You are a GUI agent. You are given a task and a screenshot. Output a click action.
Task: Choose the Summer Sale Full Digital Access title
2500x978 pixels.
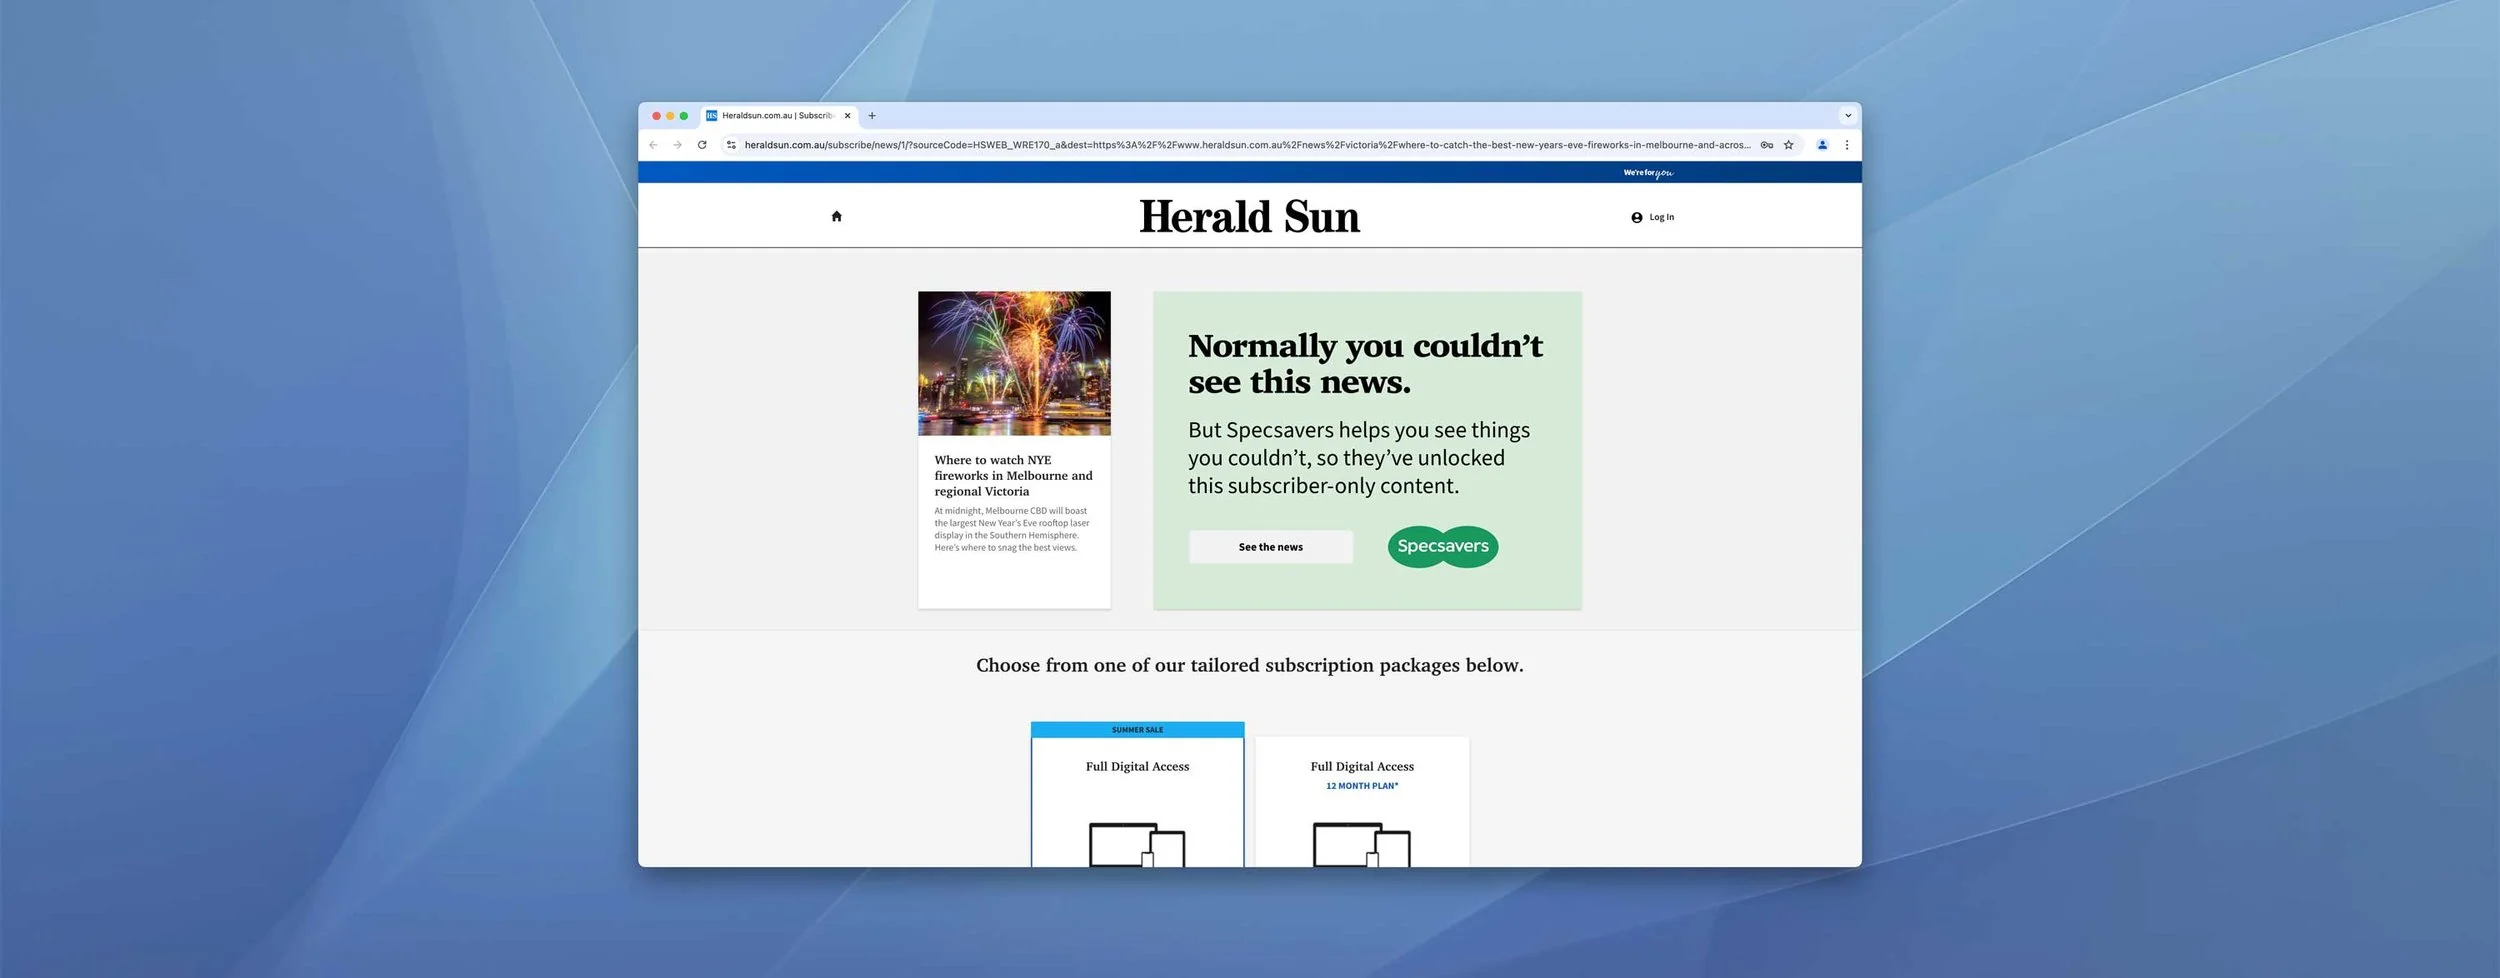(1138, 767)
